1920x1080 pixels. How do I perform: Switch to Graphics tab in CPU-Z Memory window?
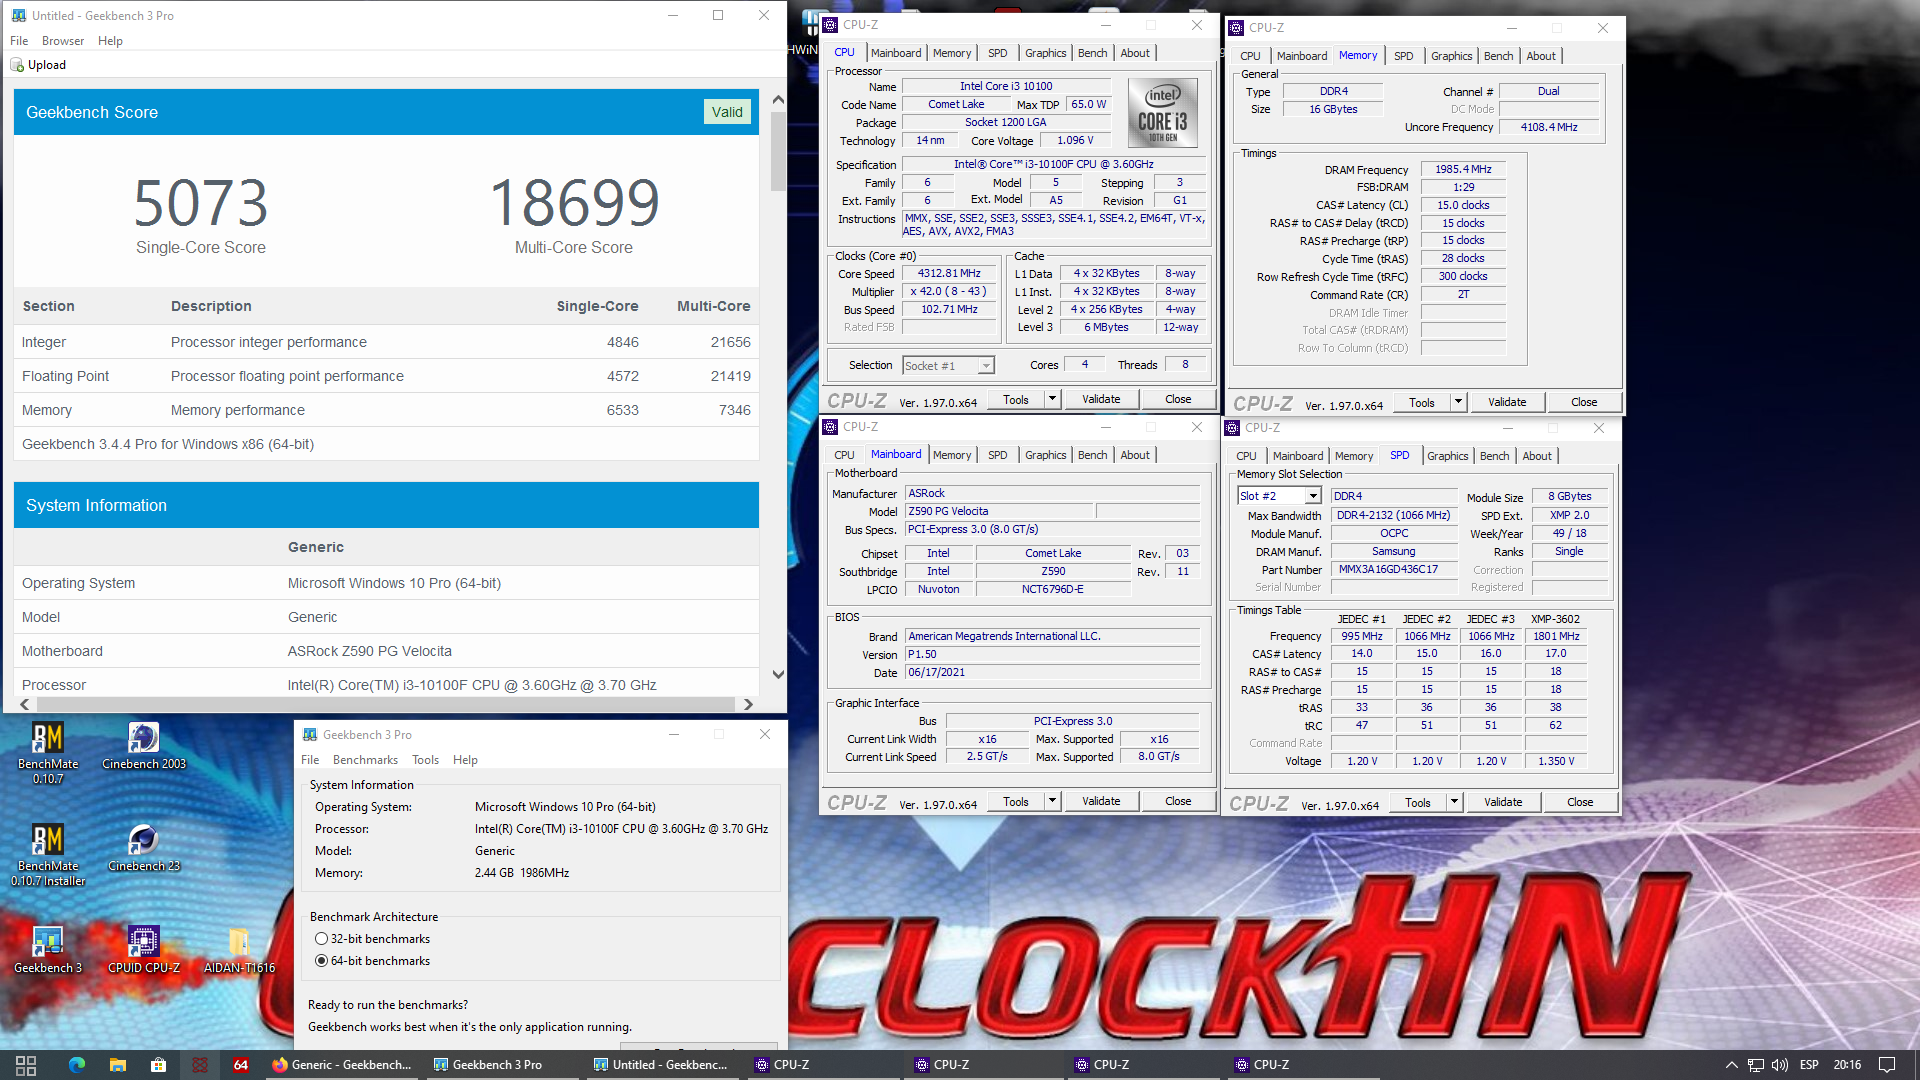click(x=1451, y=56)
